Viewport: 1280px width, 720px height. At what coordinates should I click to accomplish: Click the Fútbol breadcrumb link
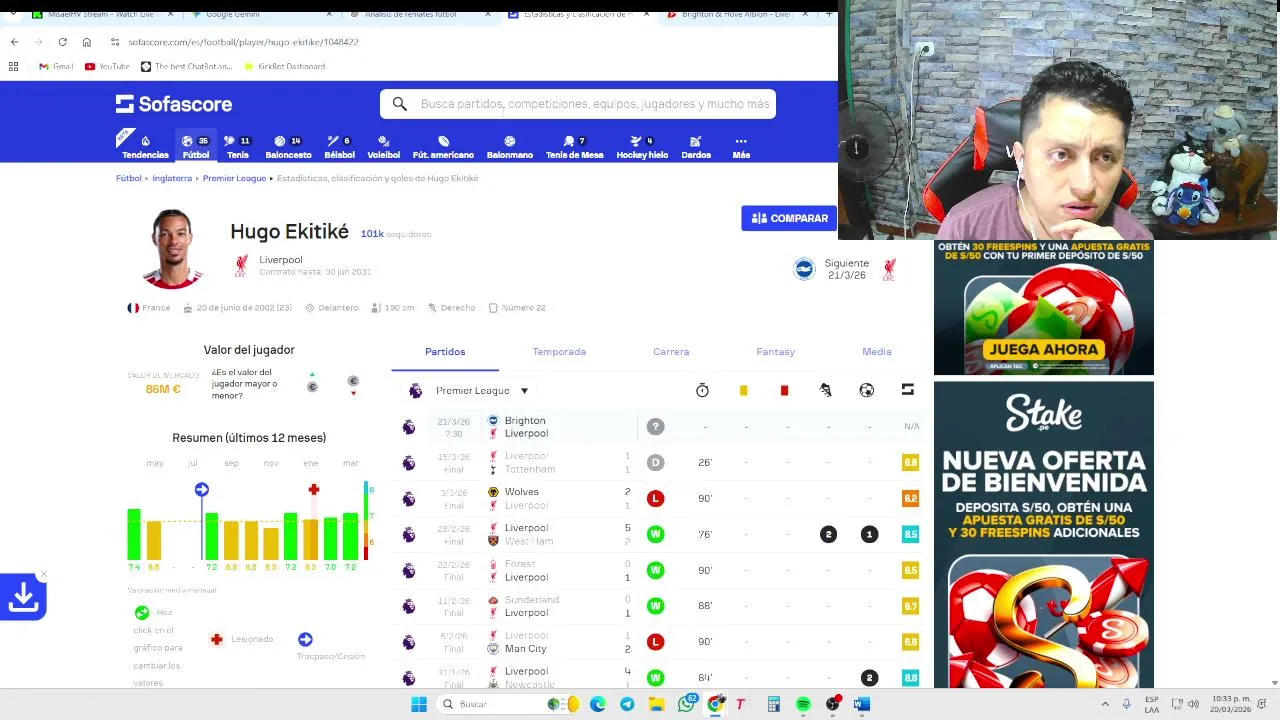128,178
